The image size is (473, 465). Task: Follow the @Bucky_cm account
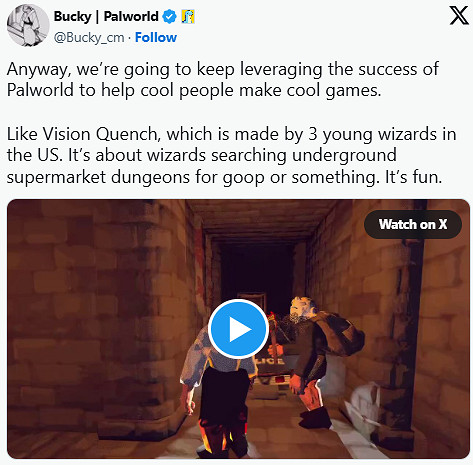coord(156,38)
